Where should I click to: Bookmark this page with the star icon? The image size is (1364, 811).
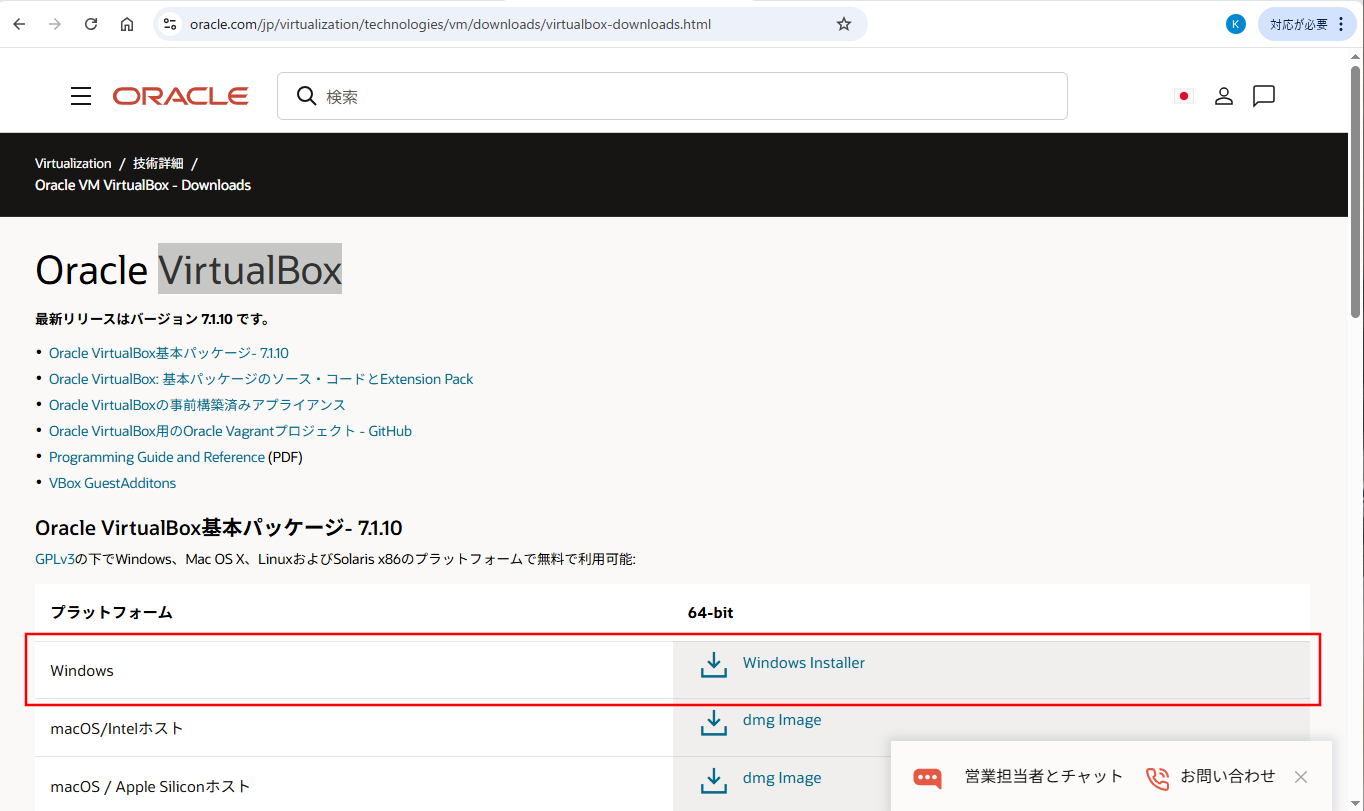coord(844,24)
